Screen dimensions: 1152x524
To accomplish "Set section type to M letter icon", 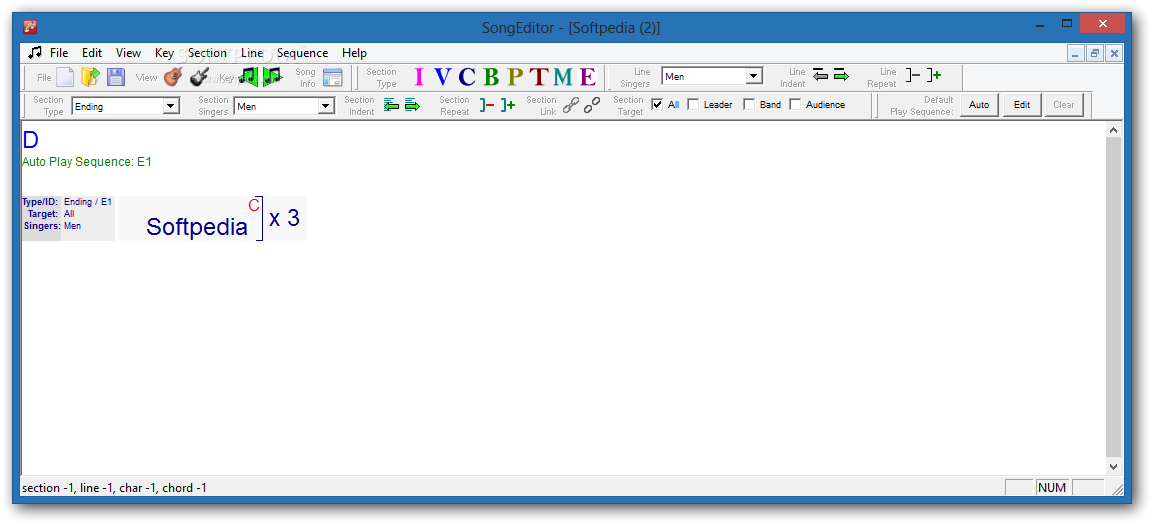I will coord(563,77).
